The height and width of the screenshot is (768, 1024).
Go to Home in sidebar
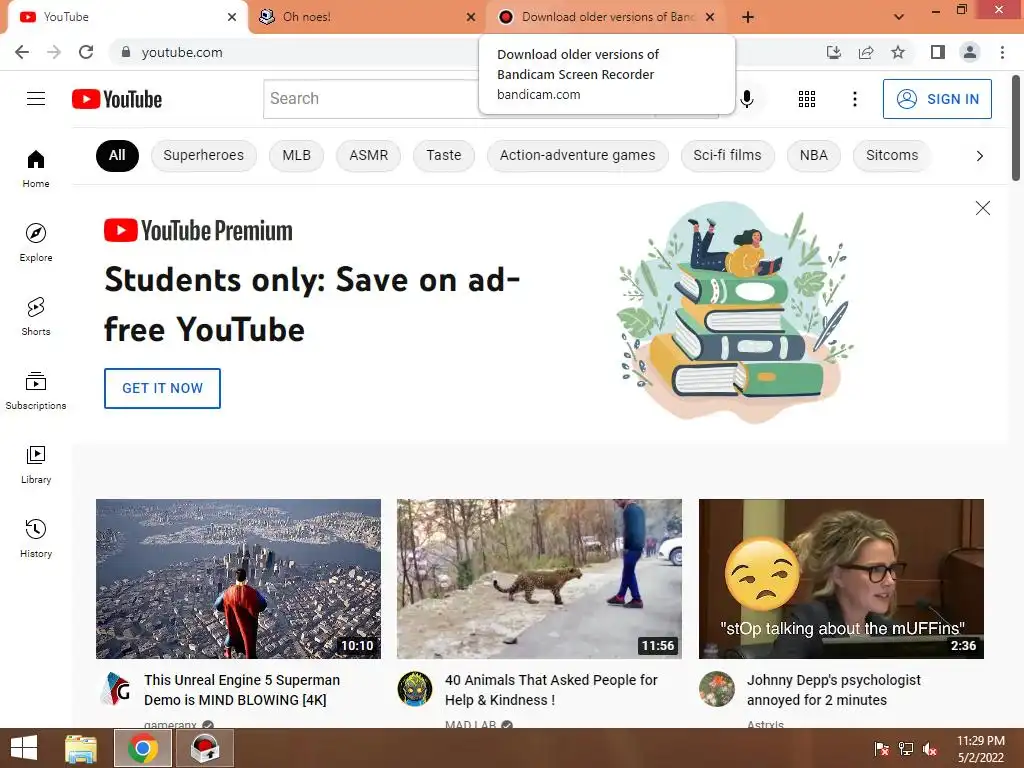36,168
